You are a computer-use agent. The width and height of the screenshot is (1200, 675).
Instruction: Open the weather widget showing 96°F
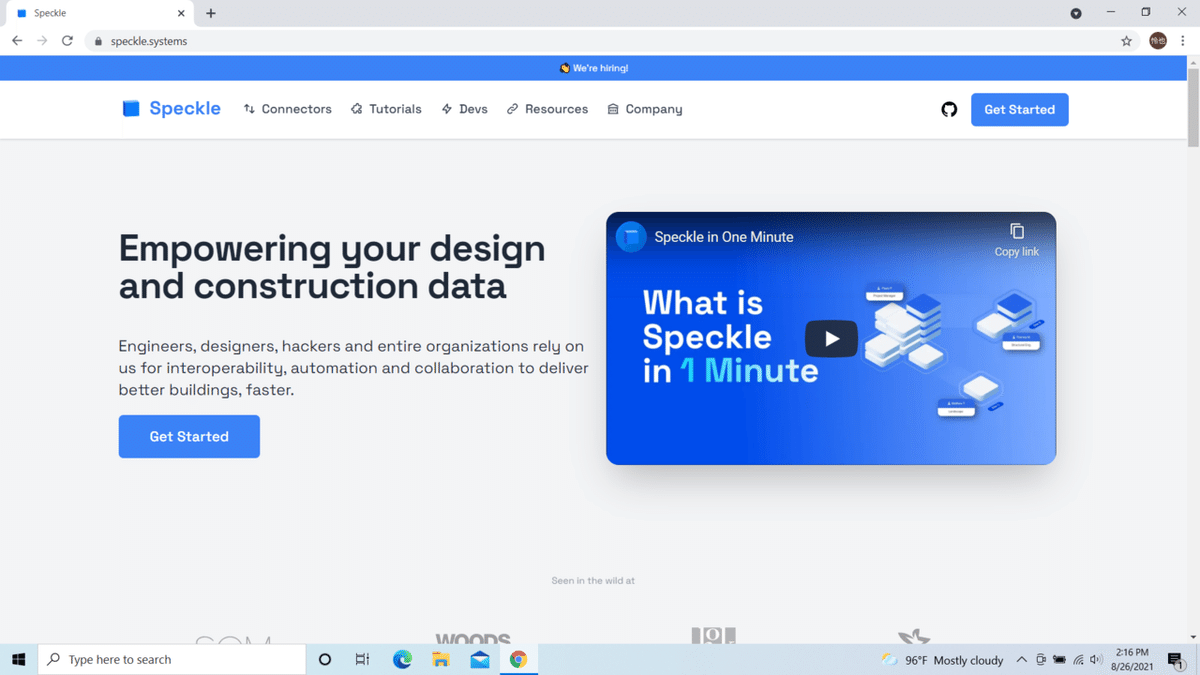[x=942, y=660]
